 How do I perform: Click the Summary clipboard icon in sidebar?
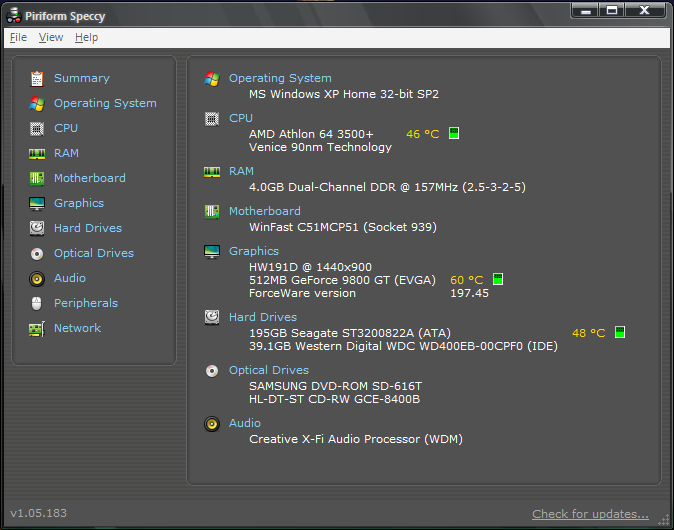pyautogui.click(x=37, y=79)
